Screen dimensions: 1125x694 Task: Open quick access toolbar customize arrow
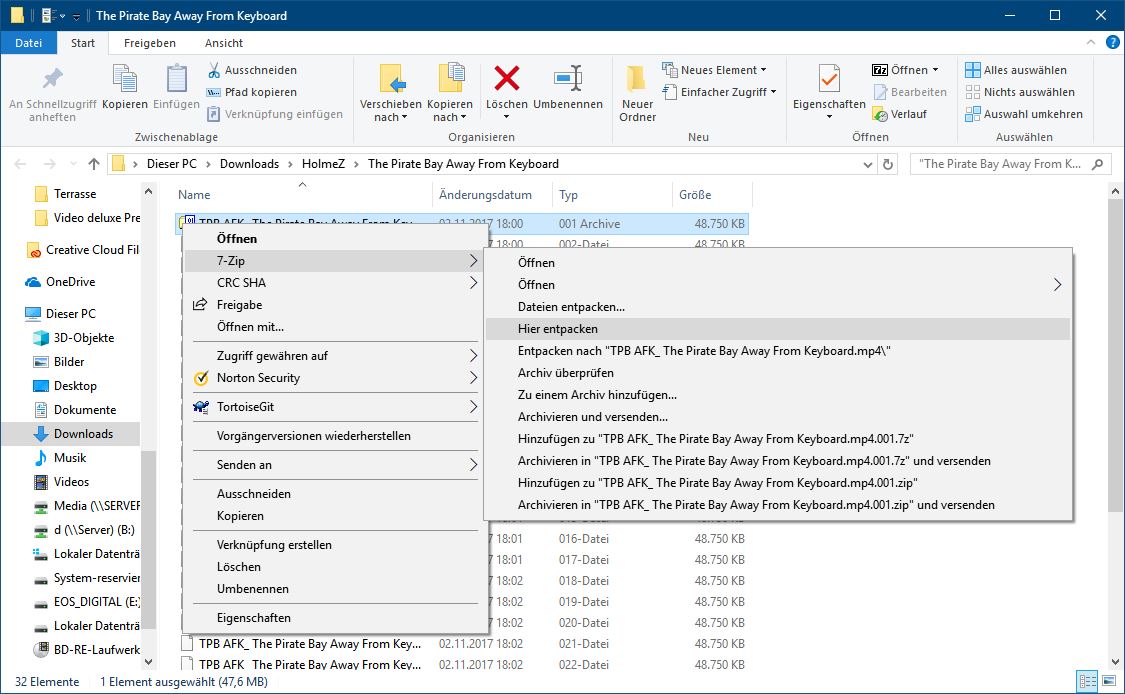[x=77, y=16]
